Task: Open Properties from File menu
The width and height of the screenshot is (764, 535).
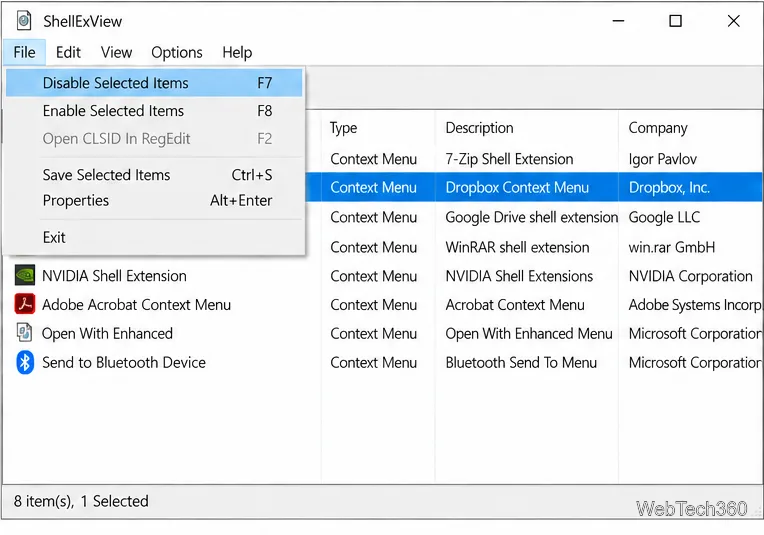Action: point(154,200)
